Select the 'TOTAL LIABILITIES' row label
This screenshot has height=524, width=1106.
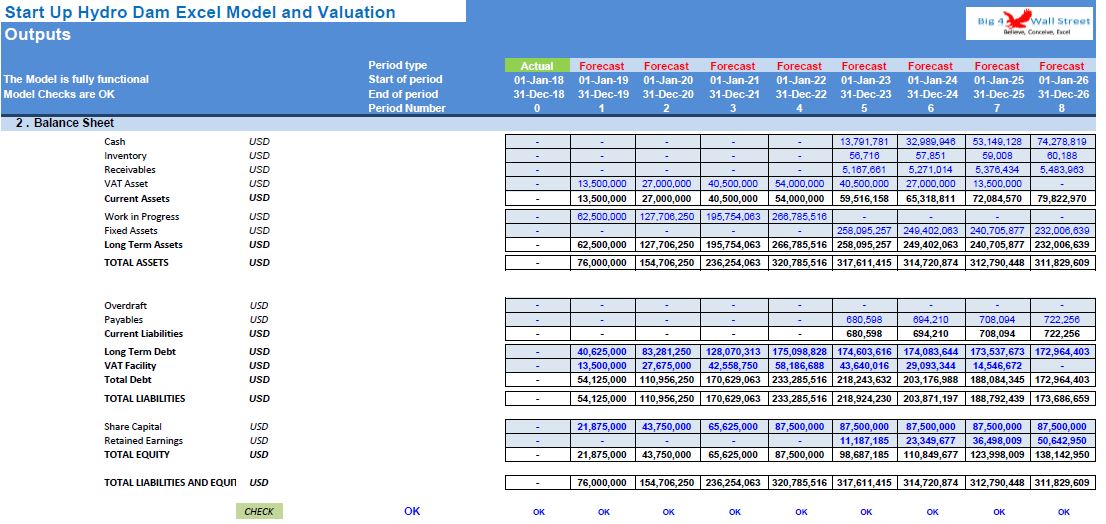click(145, 398)
